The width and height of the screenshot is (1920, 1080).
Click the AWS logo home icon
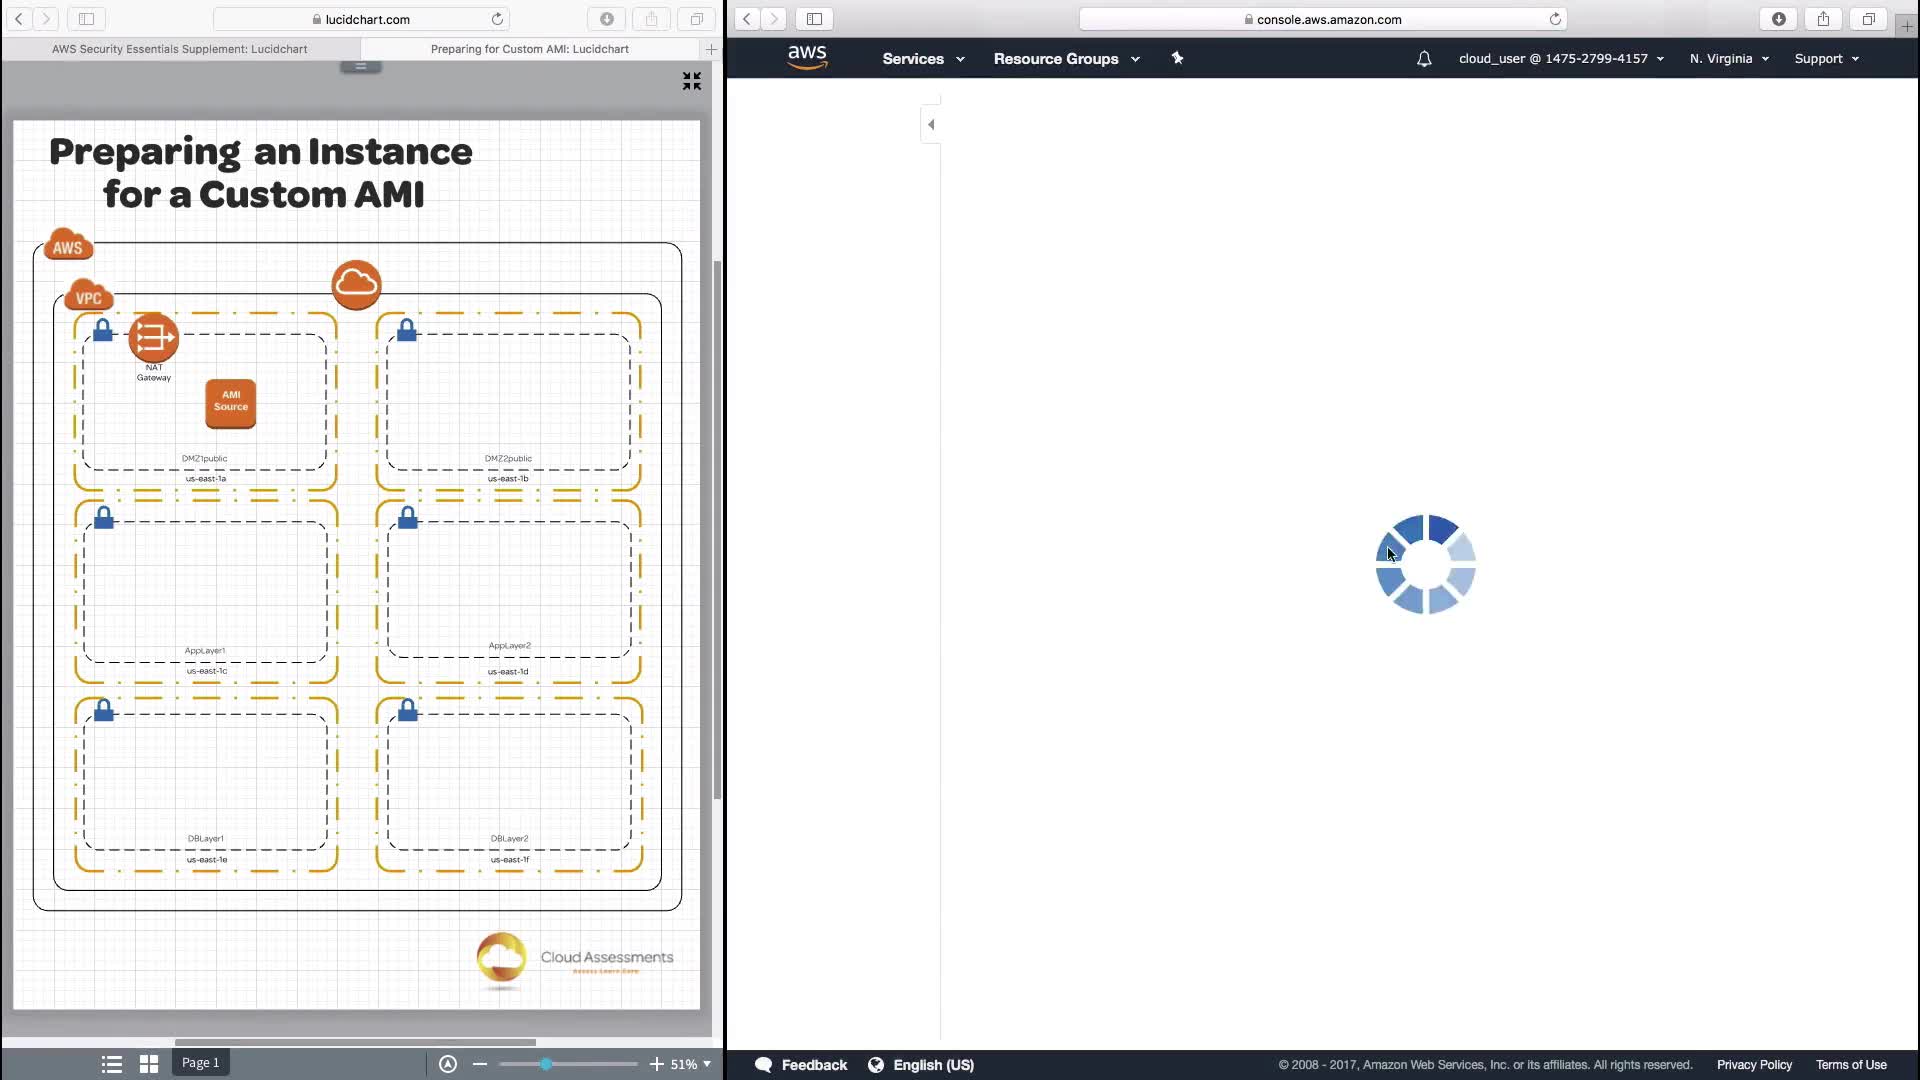pos(806,58)
